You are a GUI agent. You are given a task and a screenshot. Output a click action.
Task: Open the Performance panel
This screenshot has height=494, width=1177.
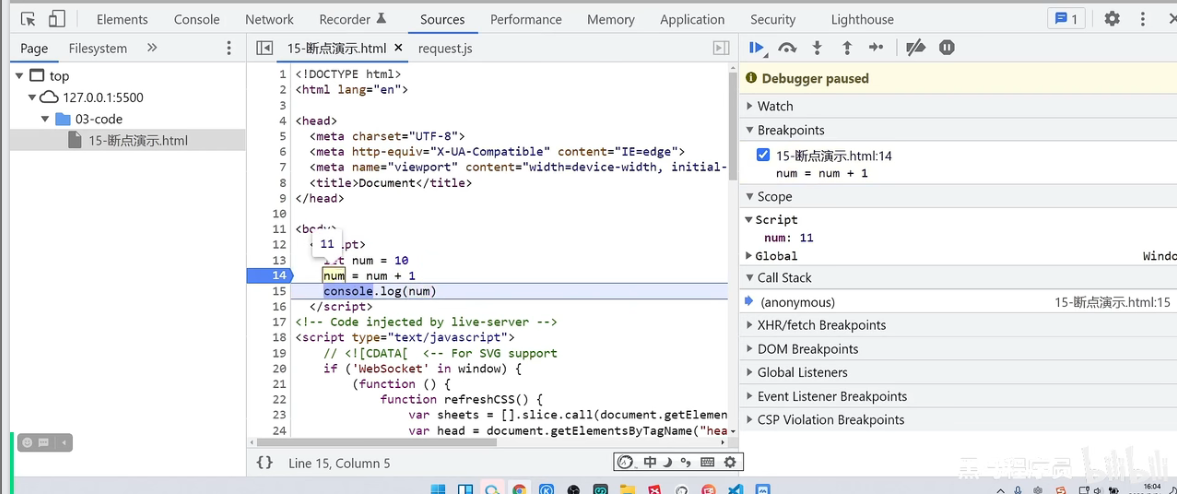tap(526, 20)
